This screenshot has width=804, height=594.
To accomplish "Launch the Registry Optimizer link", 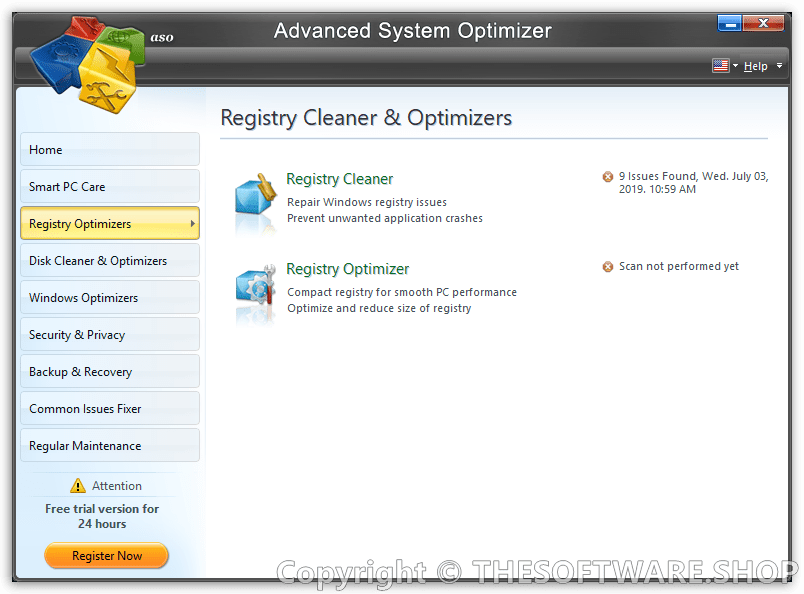I will click(x=348, y=269).
